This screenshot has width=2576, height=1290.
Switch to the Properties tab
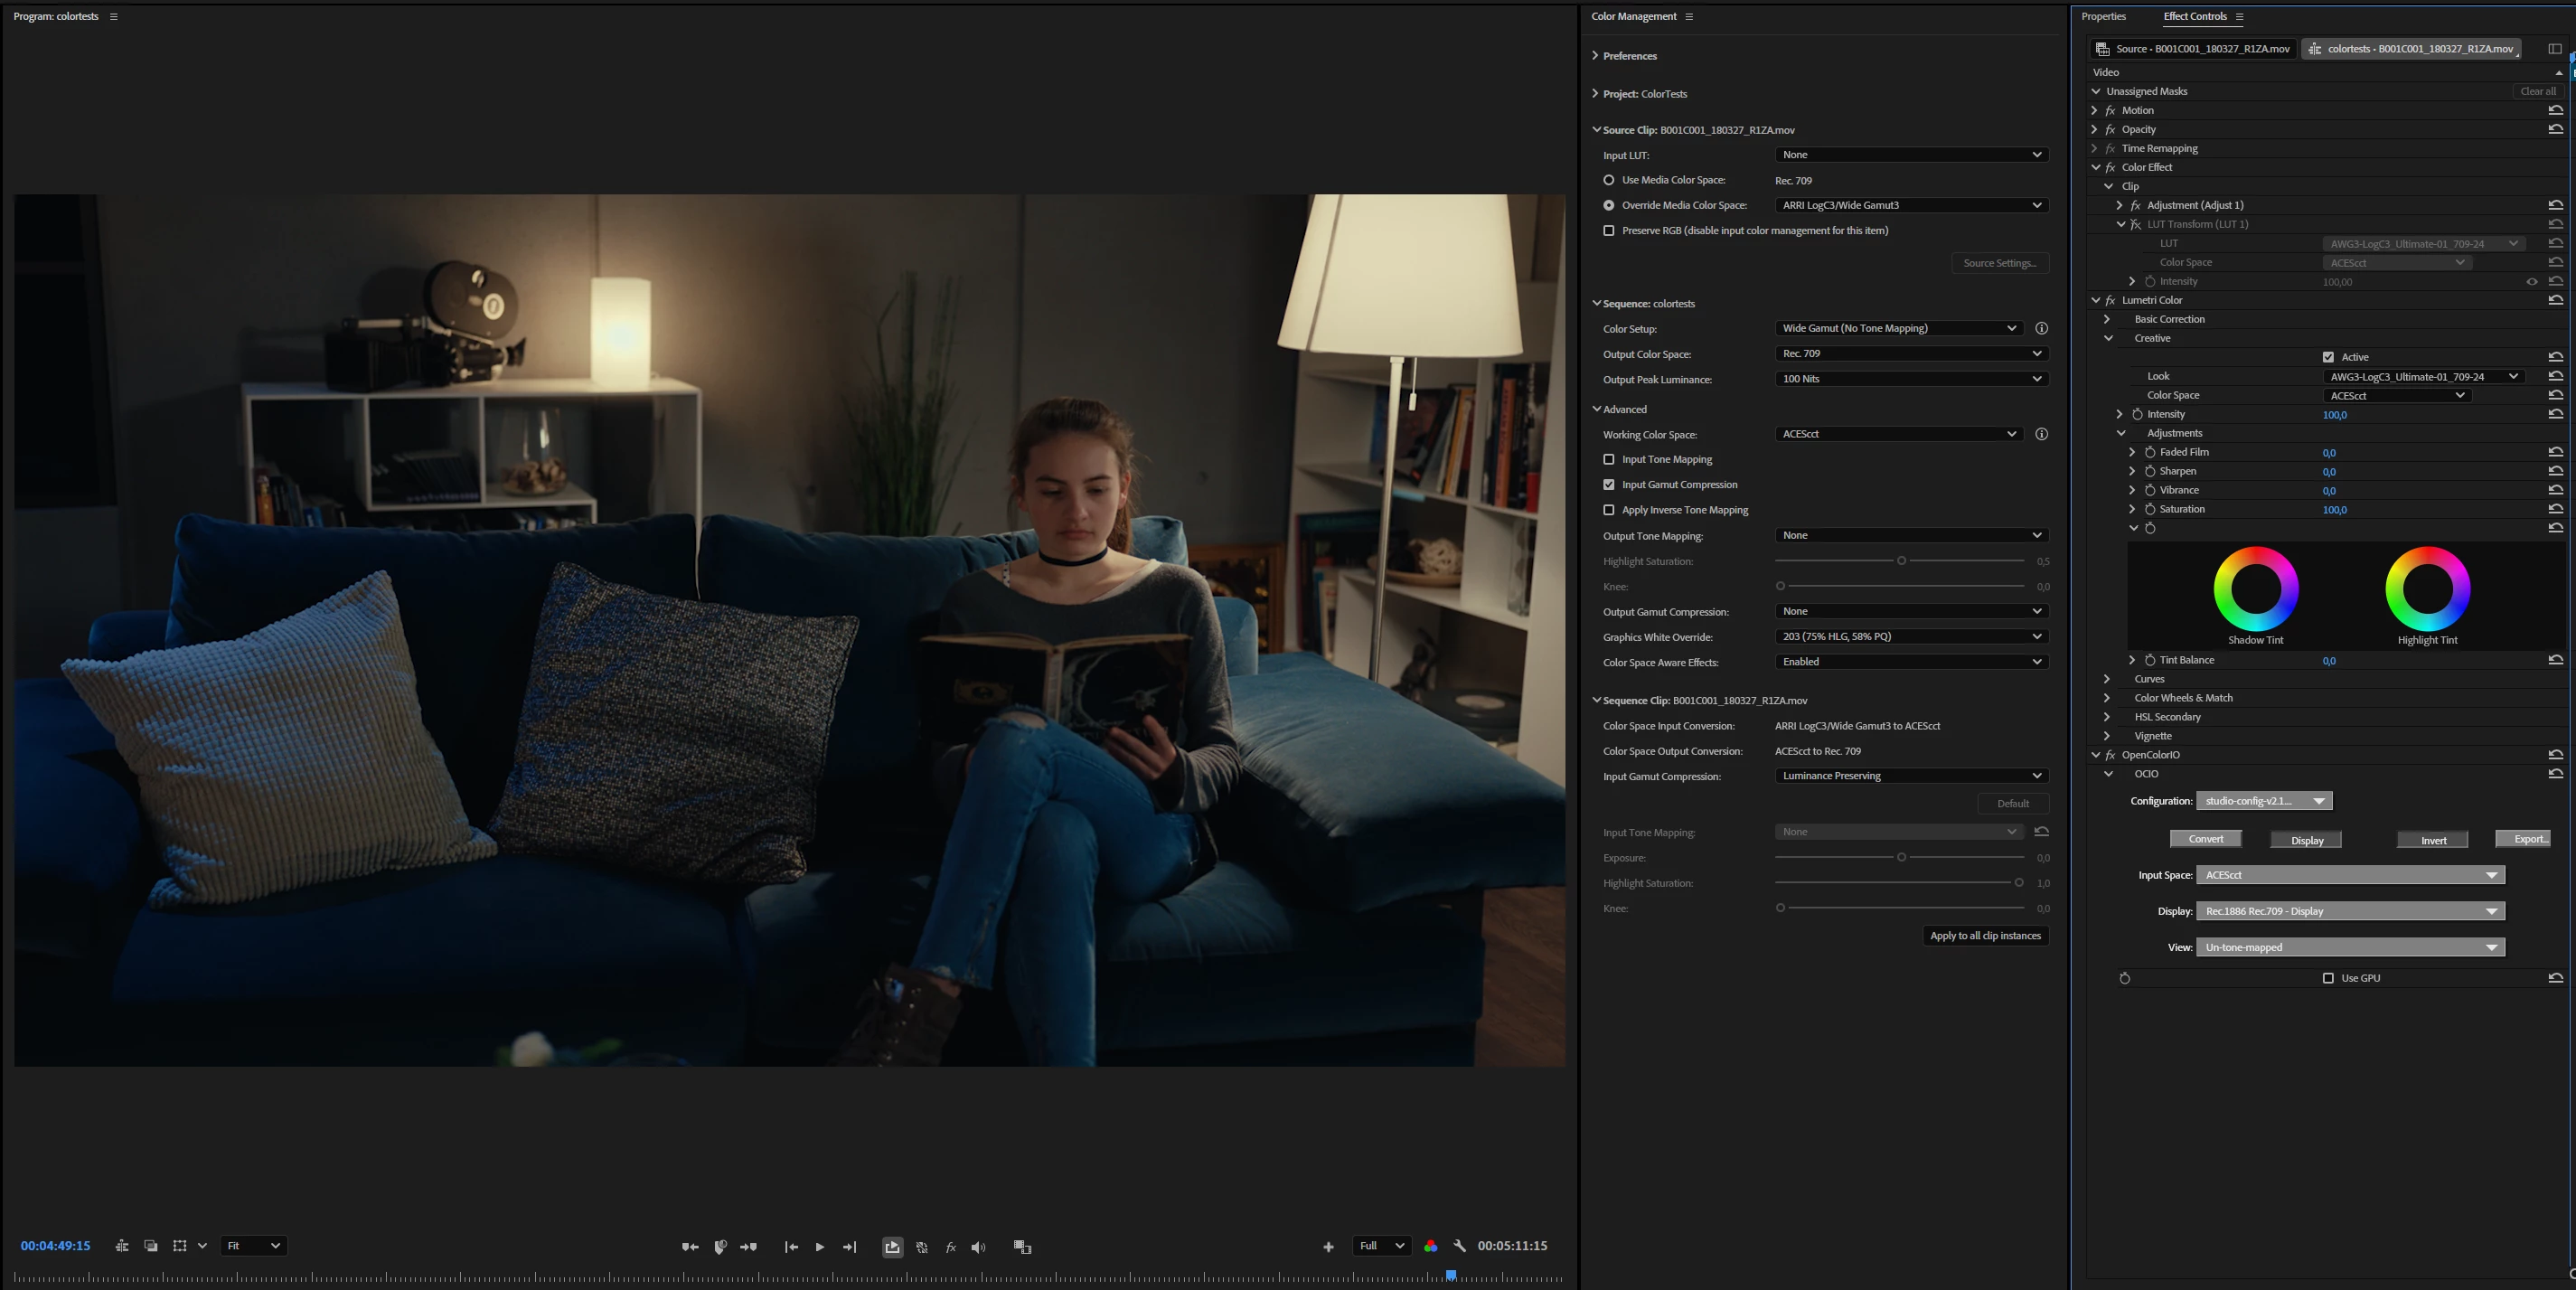coord(2103,16)
